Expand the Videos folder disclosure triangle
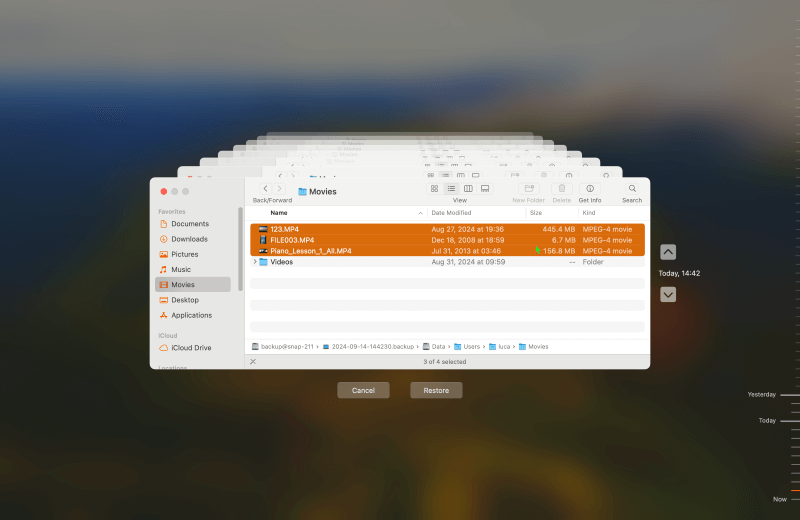This screenshot has width=800, height=520. (x=254, y=262)
